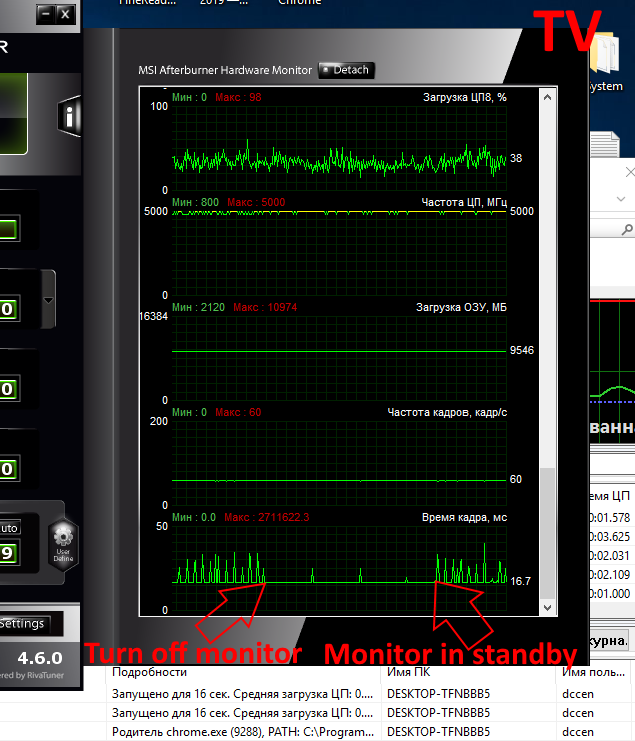The image size is (635, 741).
Task: Open the Afterburner info panel
Action: click(69, 117)
